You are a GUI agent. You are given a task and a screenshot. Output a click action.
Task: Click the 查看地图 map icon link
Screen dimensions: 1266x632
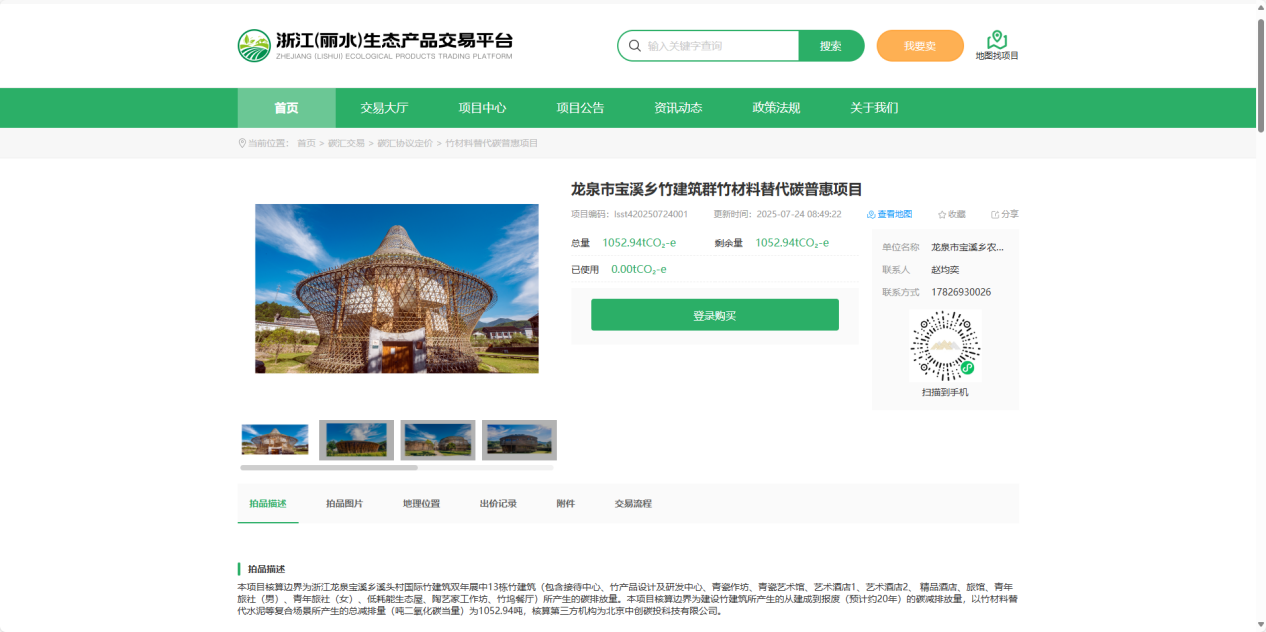point(871,214)
